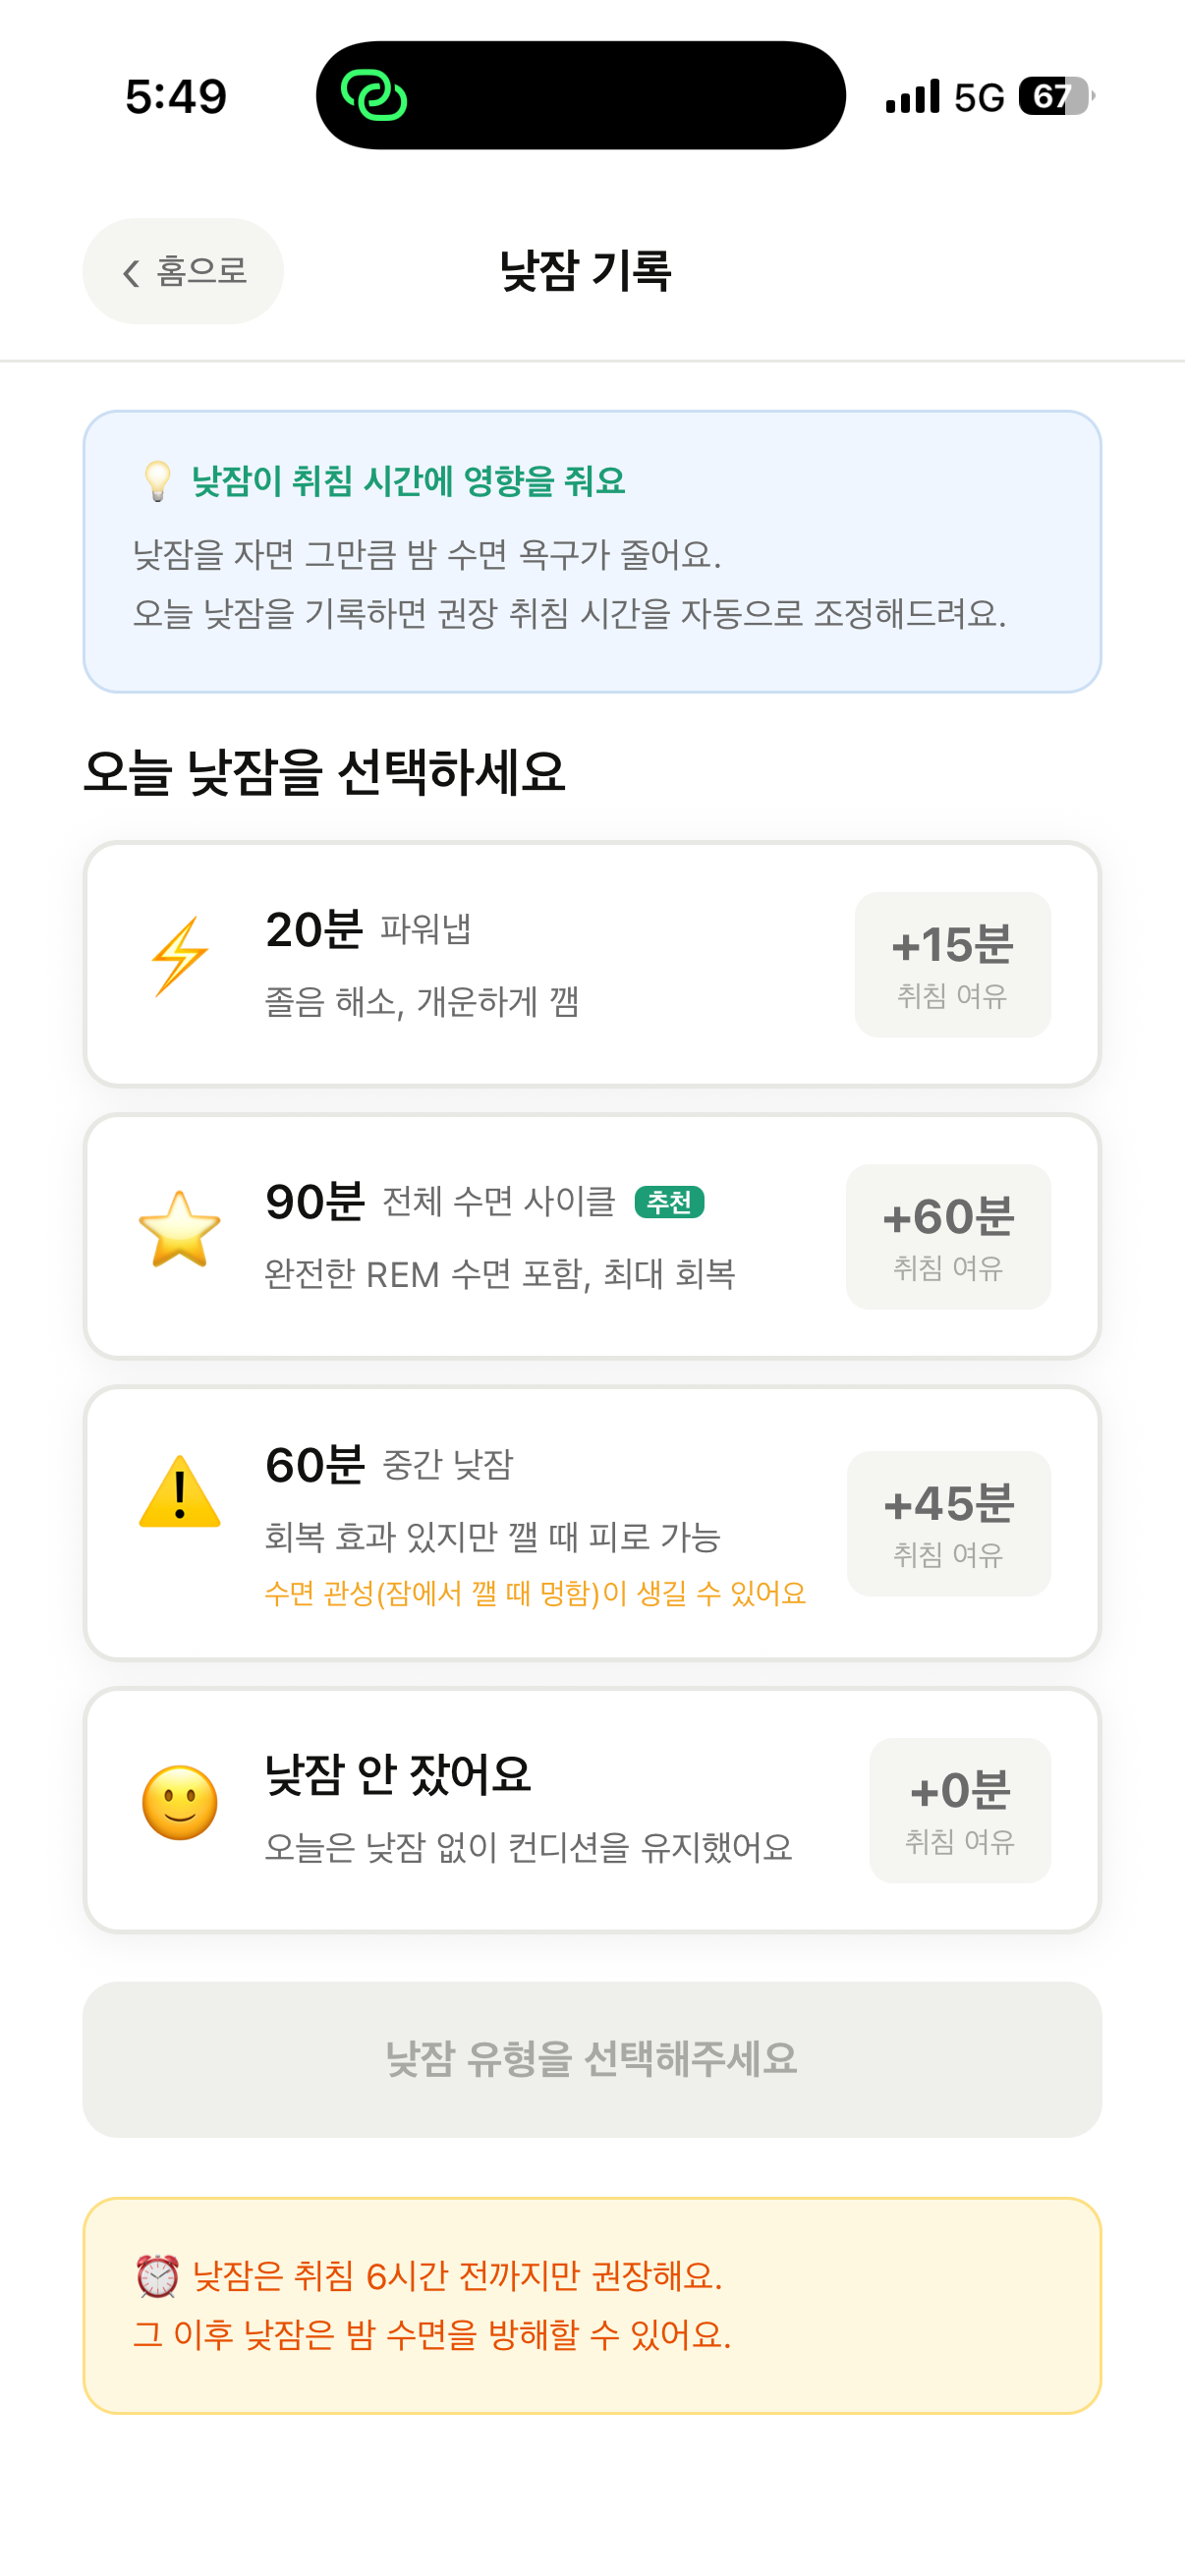Tap the +0분 취침 여유 chip
The width and height of the screenshot is (1185, 2576).
(x=960, y=1810)
